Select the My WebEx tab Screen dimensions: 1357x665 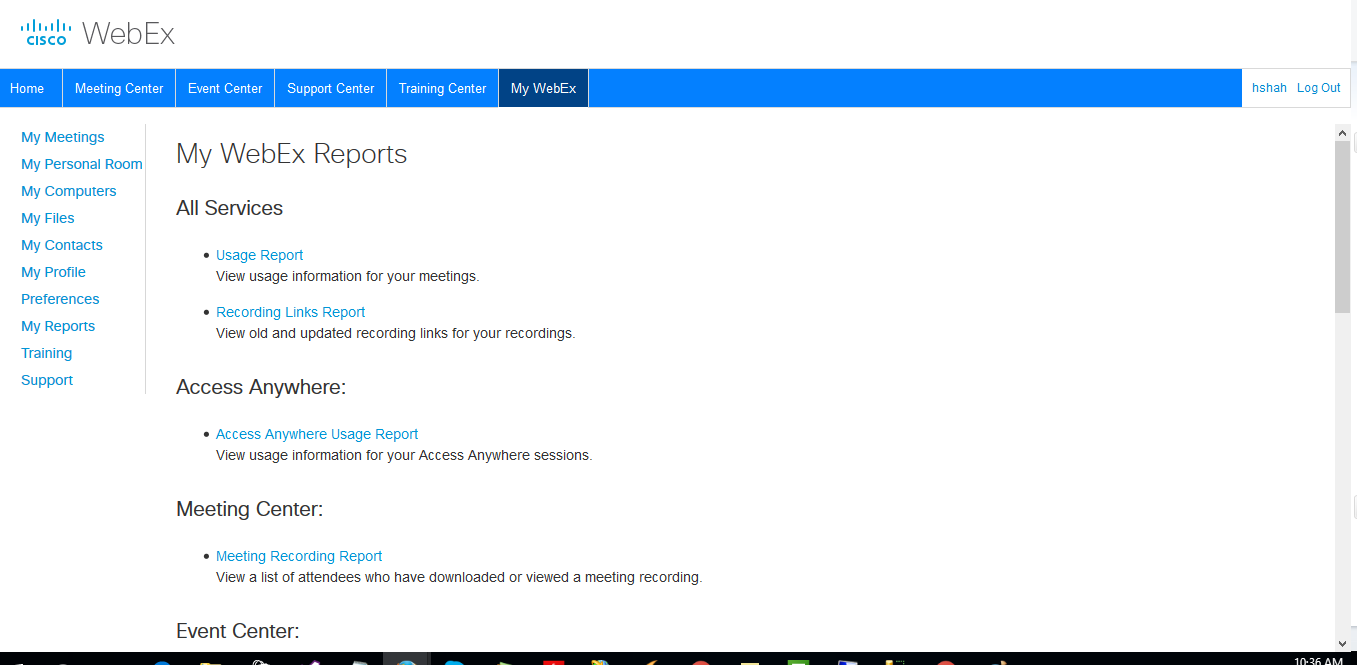point(543,87)
